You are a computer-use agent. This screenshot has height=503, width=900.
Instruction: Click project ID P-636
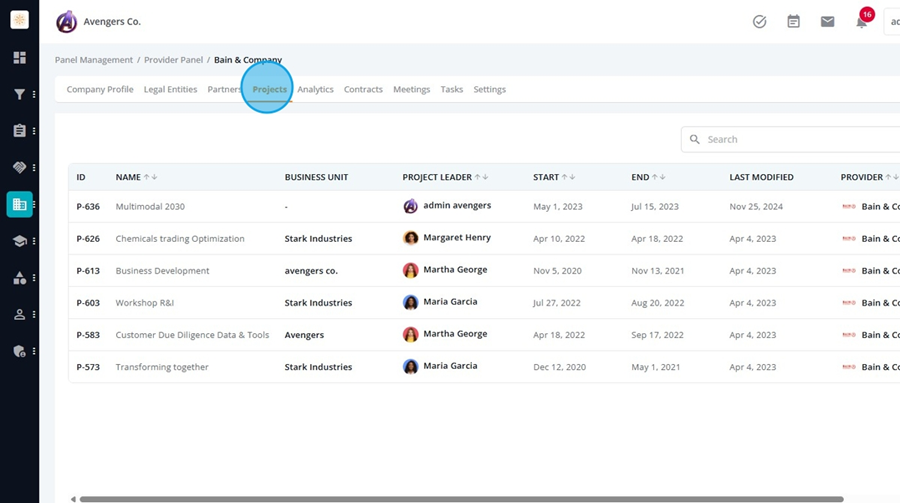point(88,206)
